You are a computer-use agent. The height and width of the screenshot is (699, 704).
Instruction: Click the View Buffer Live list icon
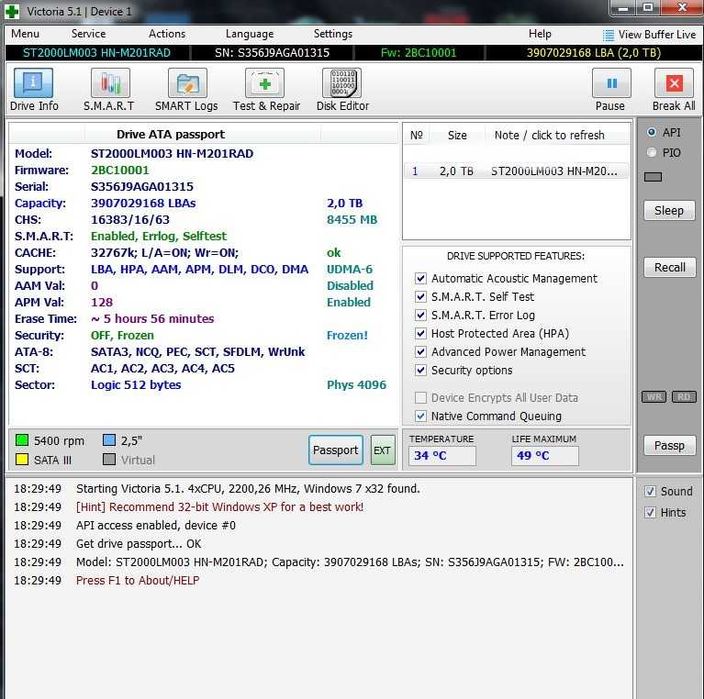(608, 35)
